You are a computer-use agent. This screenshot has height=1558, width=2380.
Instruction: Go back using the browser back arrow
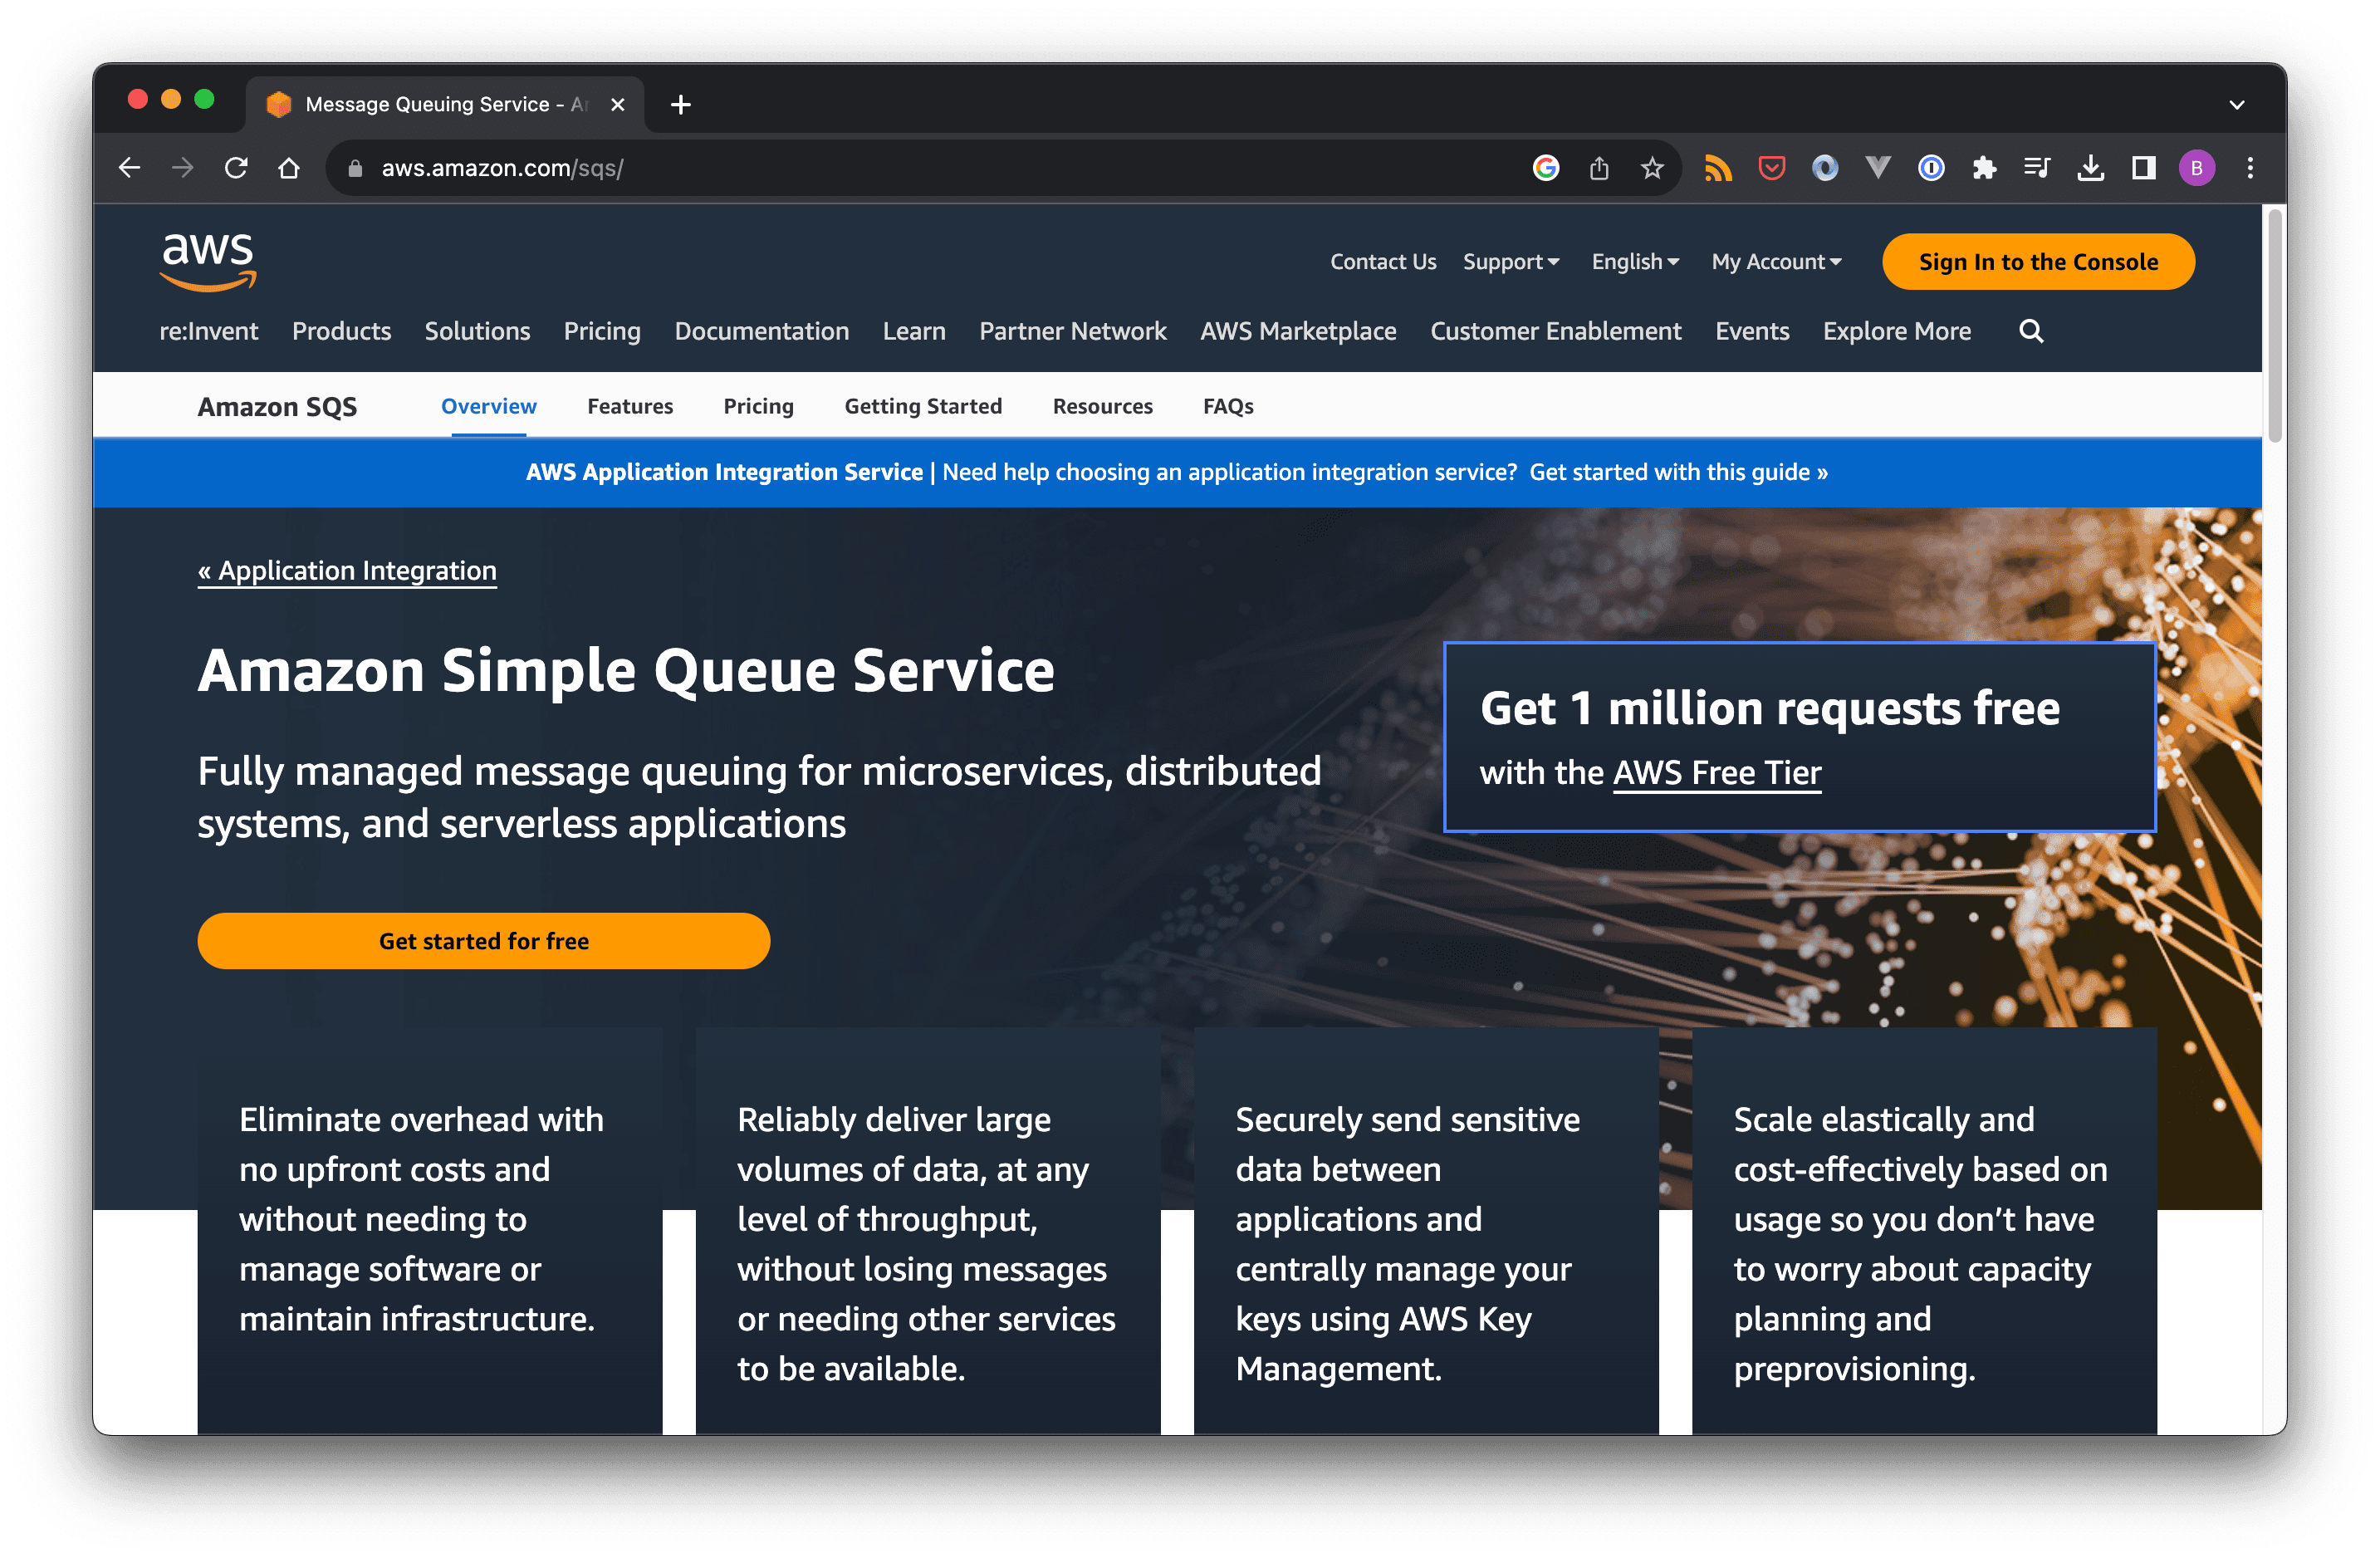[x=130, y=168]
